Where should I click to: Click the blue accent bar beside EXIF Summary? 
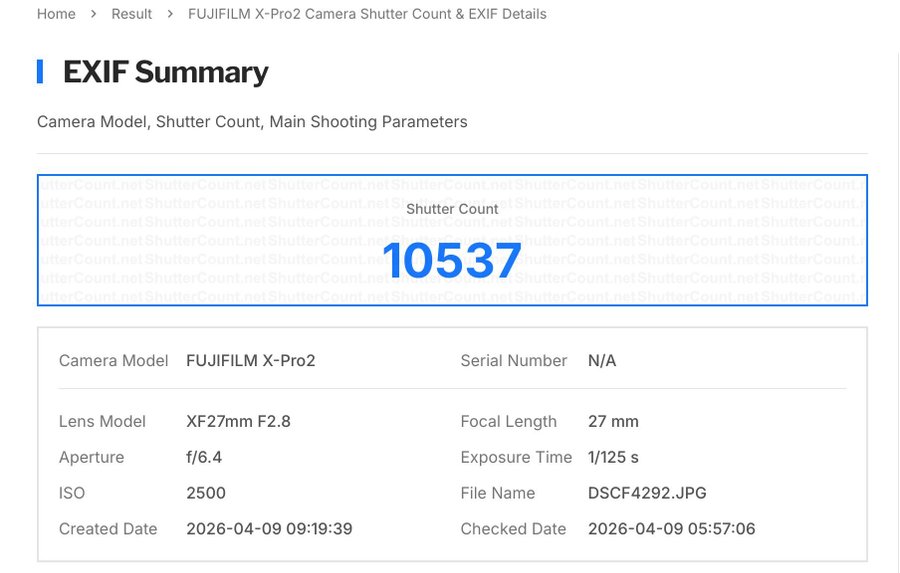[40, 72]
